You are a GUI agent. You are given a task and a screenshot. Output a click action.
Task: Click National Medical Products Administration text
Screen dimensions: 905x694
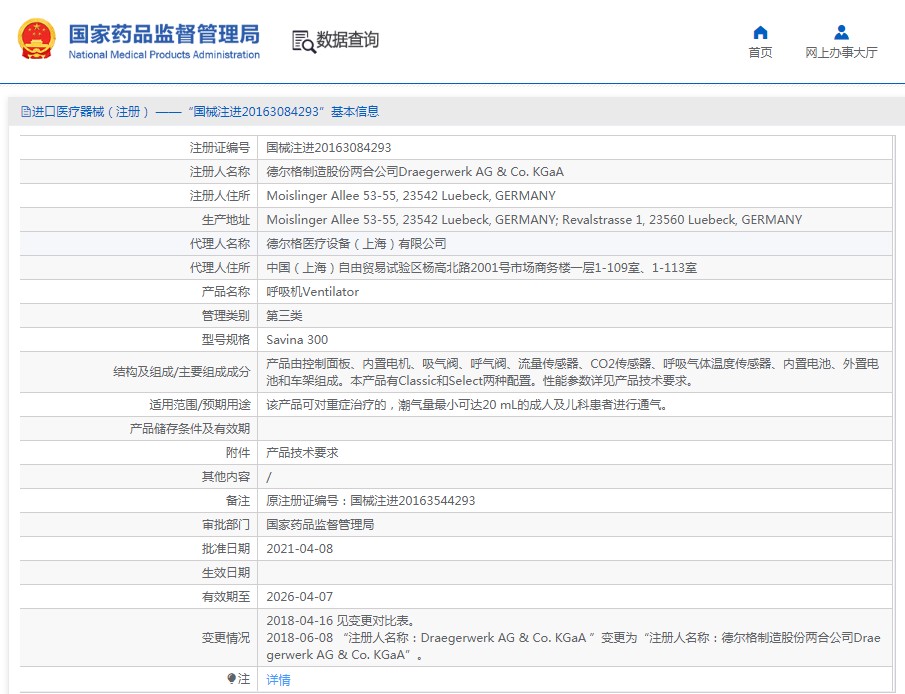click(164, 55)
